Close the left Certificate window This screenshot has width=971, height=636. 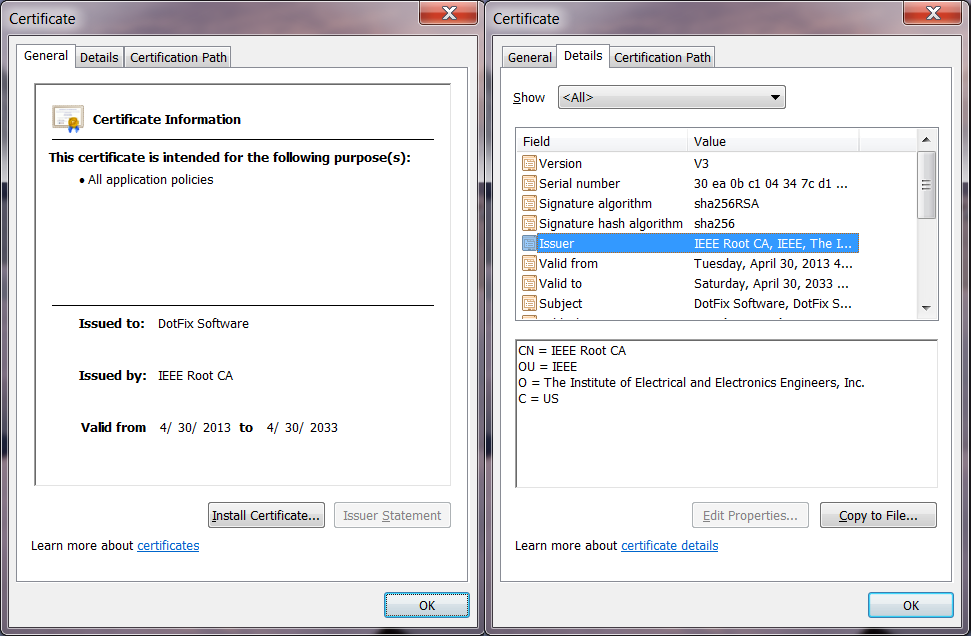point(449,13)
